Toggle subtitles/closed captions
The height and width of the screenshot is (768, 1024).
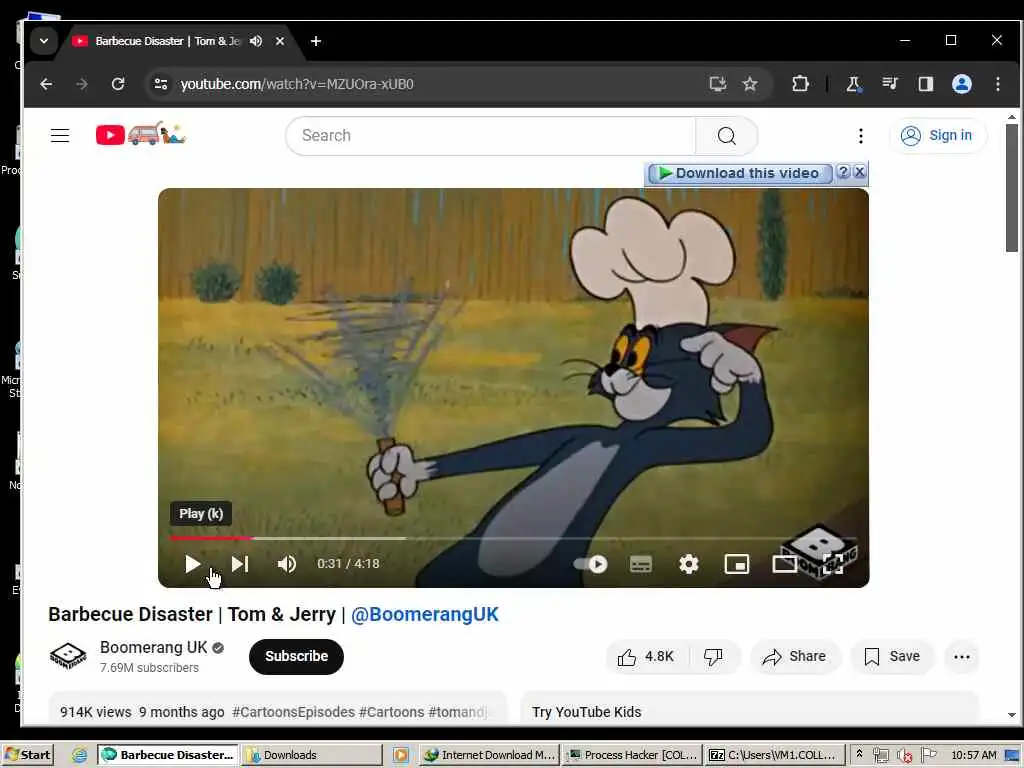click(x=641, y=564)
